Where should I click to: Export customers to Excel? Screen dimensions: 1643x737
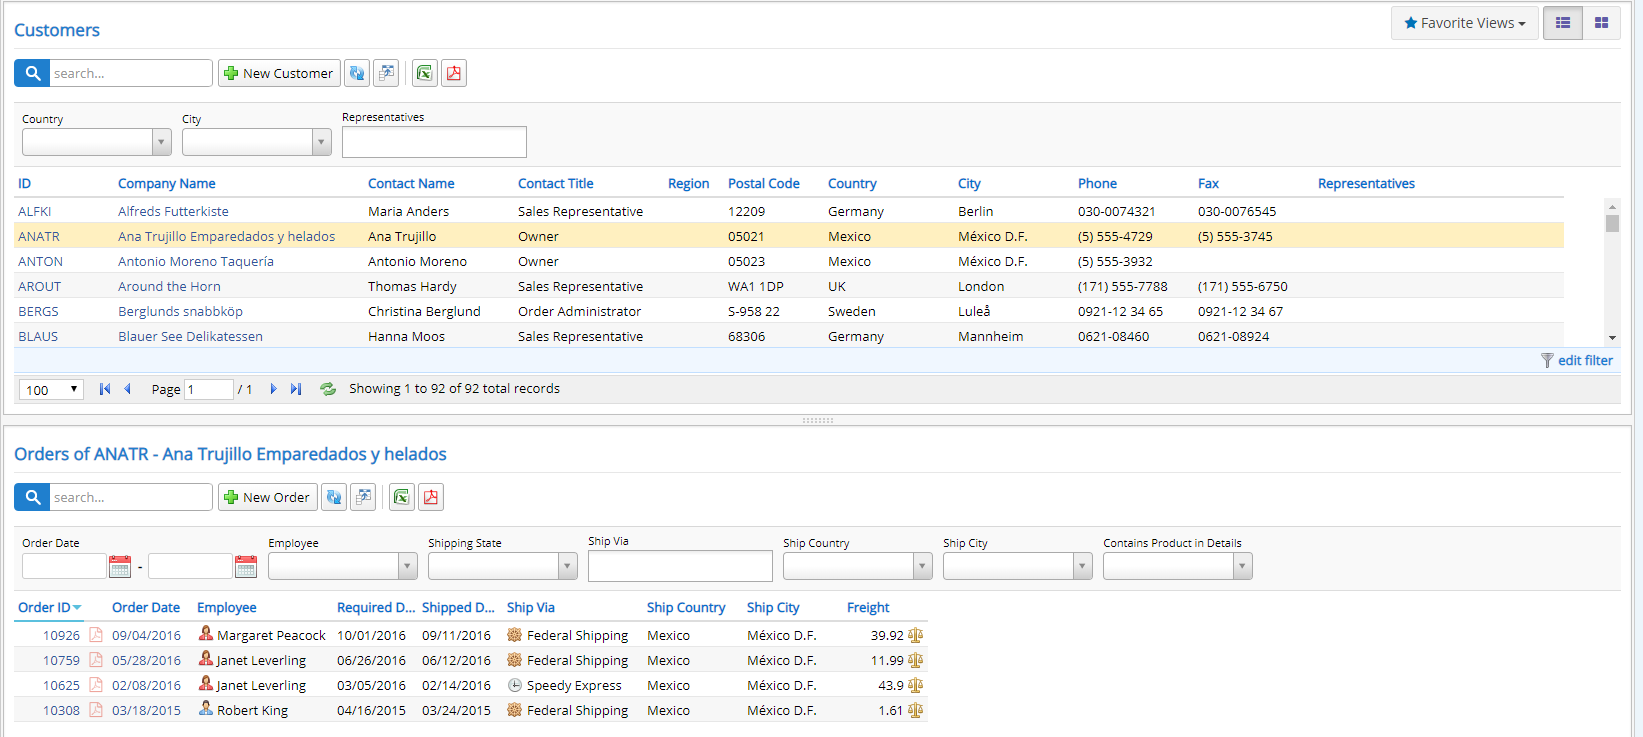[x=425, y=73]
